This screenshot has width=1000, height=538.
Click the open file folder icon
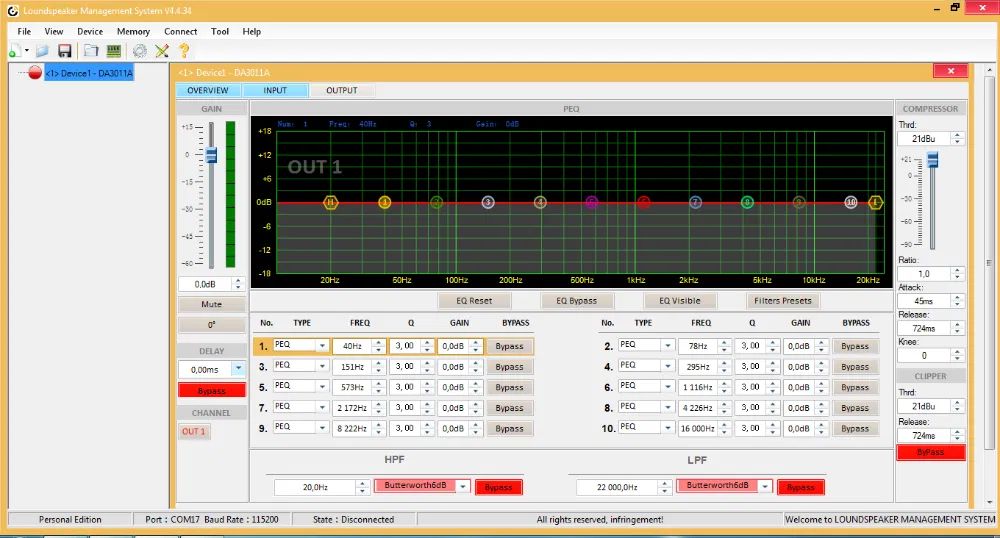tap(43, 51)
